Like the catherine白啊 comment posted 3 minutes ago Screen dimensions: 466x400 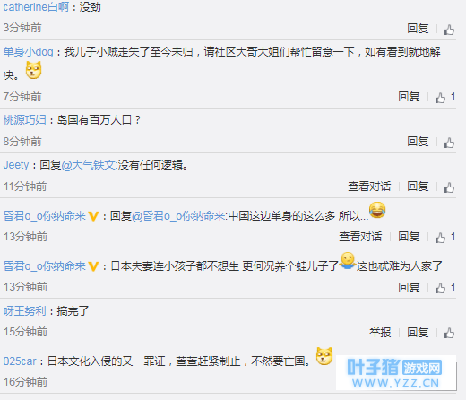tap(449, 29)
